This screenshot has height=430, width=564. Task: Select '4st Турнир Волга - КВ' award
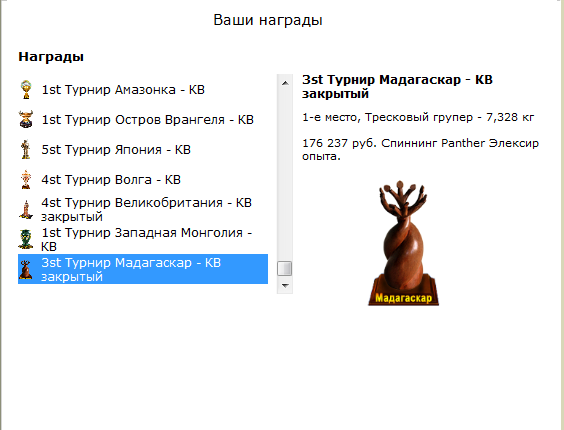pos(143,179)
